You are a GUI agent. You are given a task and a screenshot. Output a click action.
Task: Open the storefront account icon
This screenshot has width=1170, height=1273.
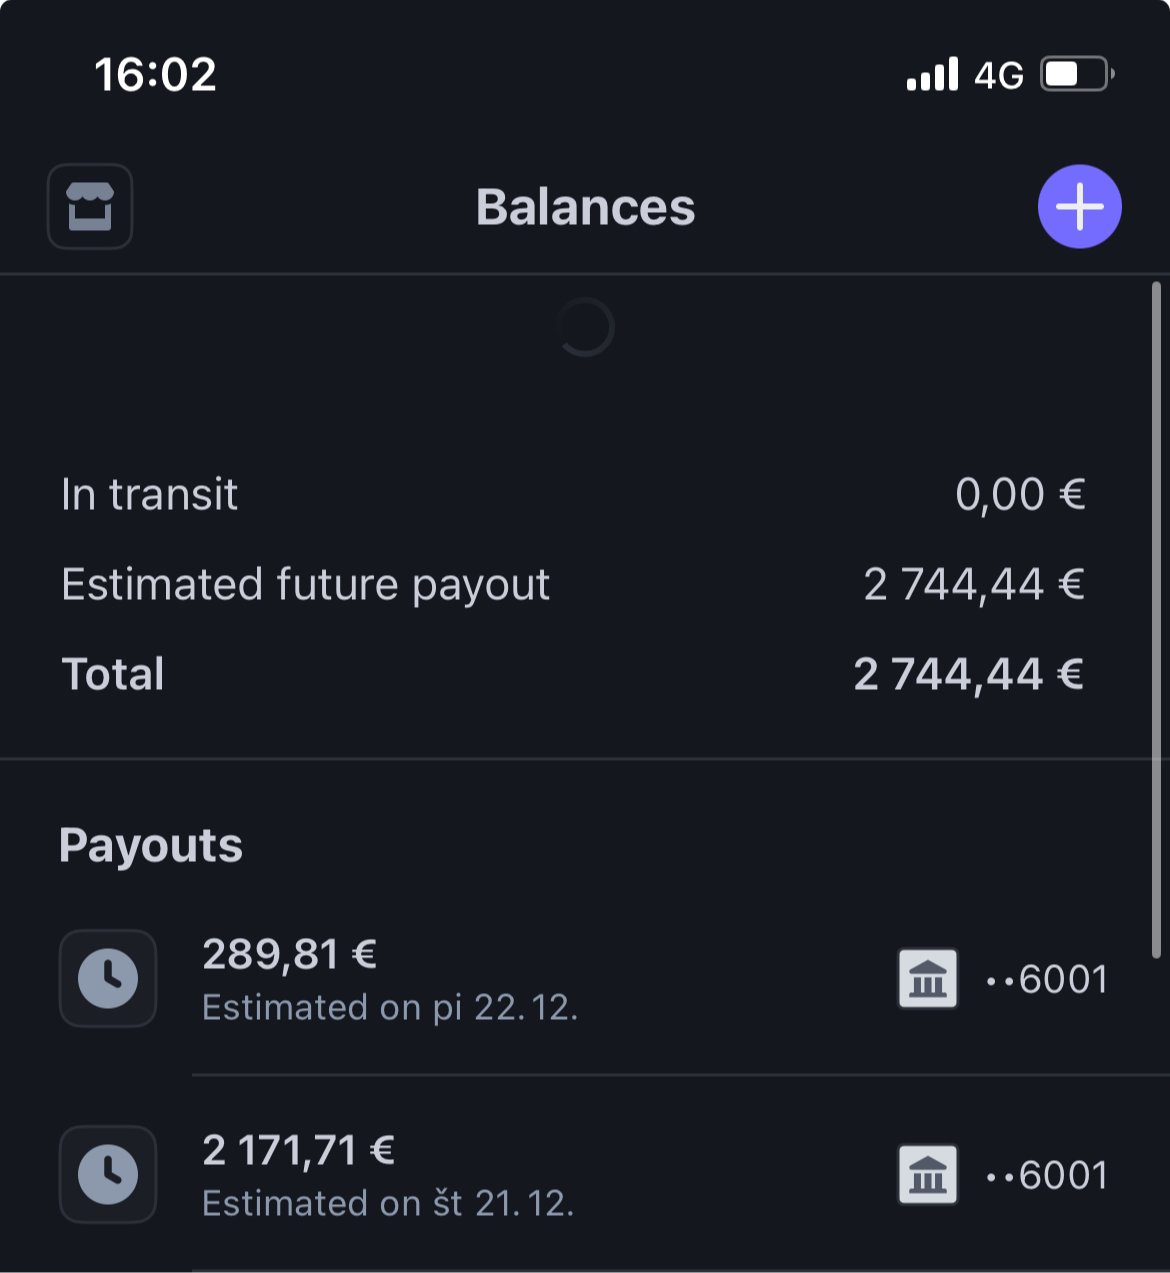[x=90, y=206]
